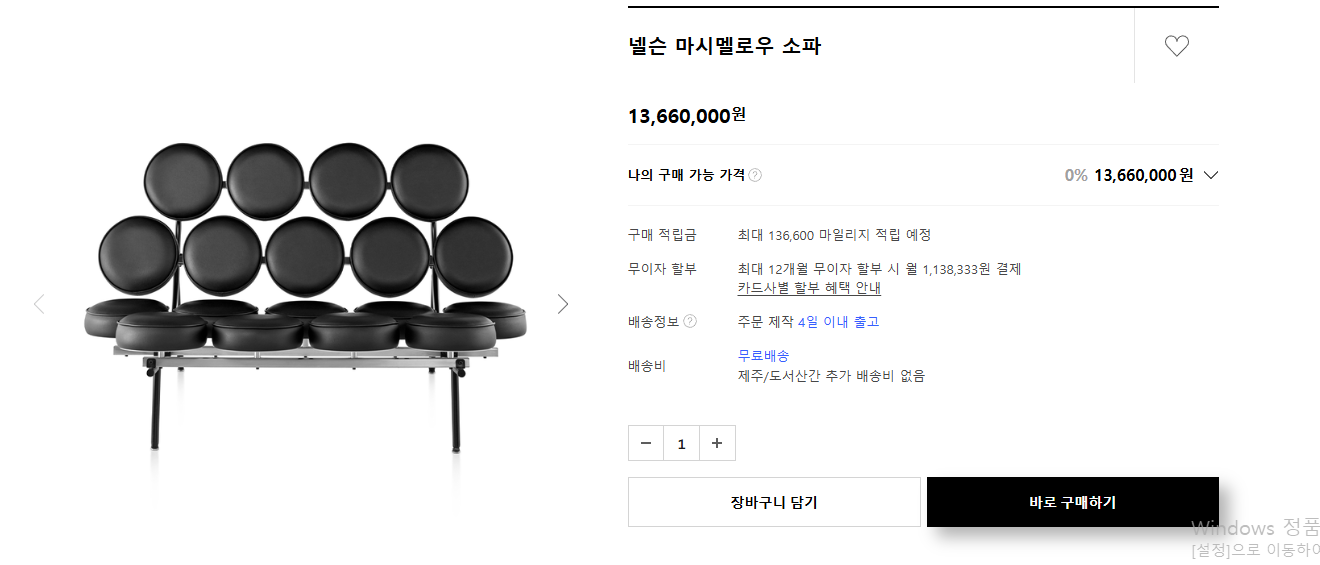The height and width of the screenshot is (565, 1320).
Task: Add to cart with 장바구니 담기
Action: [x=774, y=502]
